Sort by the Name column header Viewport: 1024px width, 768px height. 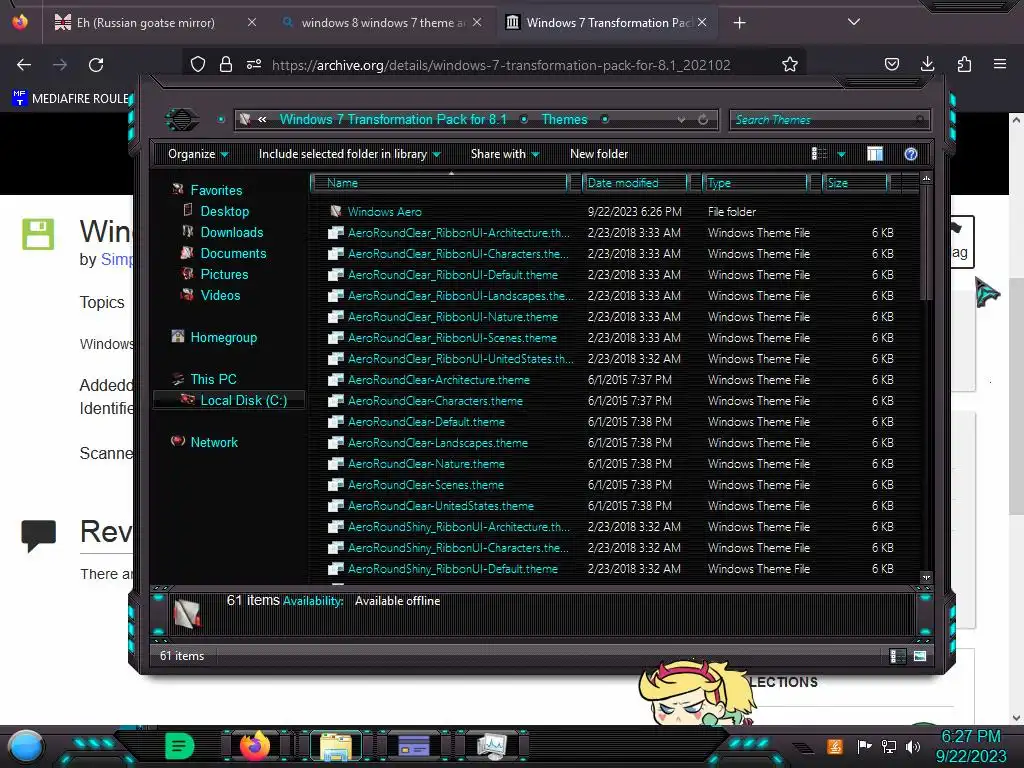440,183
